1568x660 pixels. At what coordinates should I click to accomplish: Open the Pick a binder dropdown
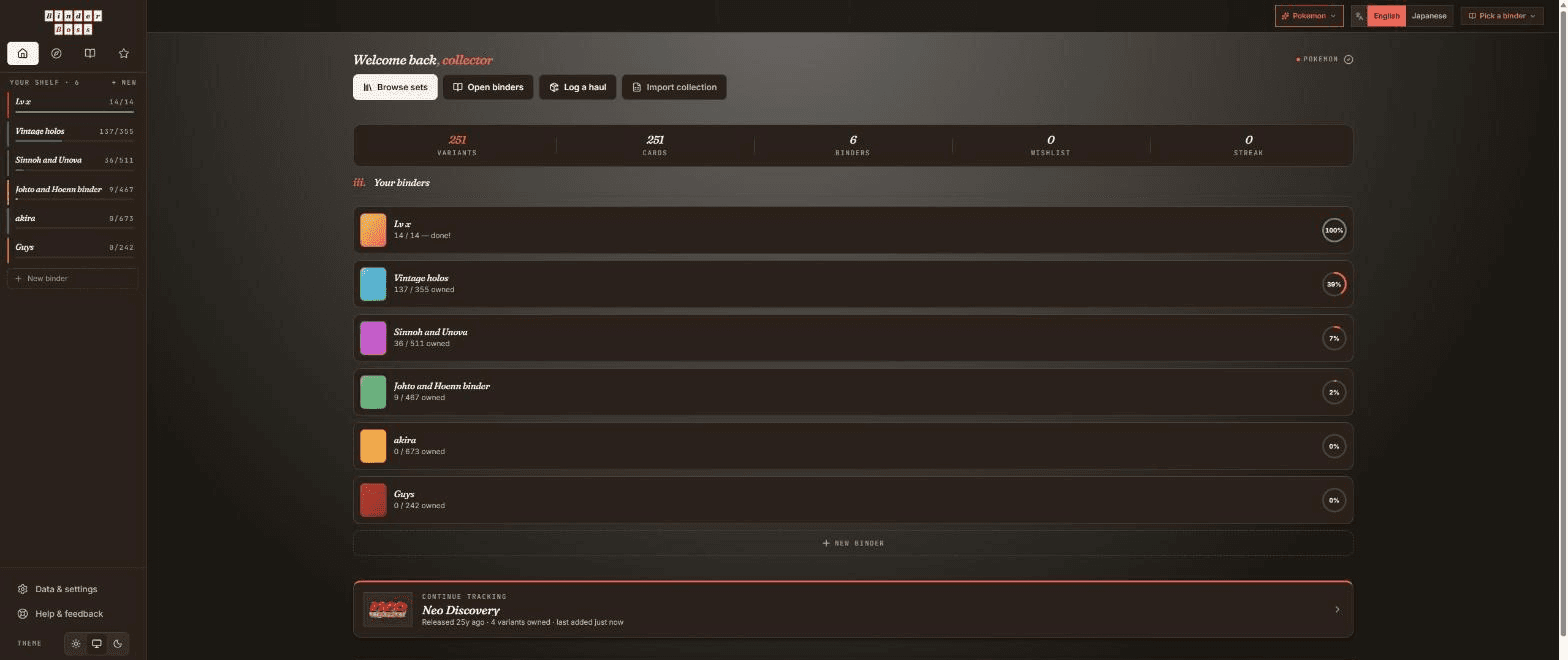coord(1502,16)
